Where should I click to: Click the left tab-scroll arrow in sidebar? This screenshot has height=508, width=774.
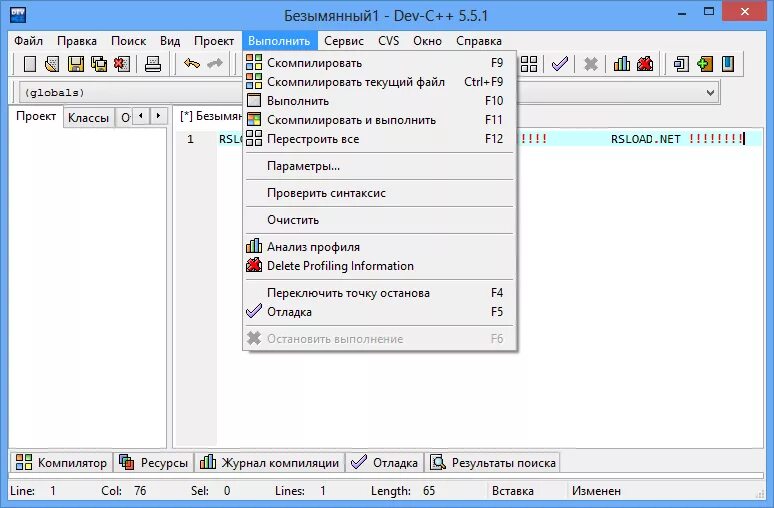click(141, 116)
